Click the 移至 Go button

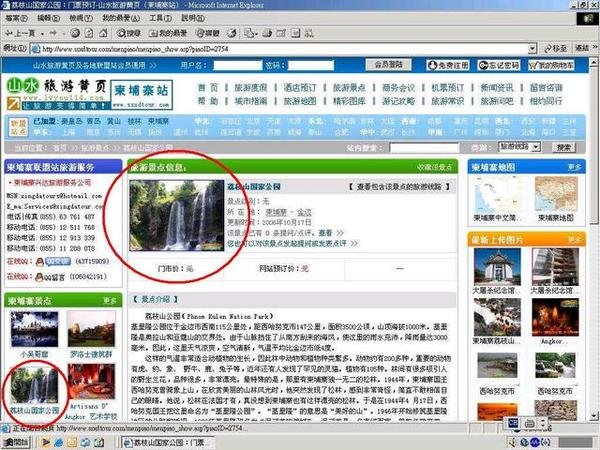pos(556,49)
